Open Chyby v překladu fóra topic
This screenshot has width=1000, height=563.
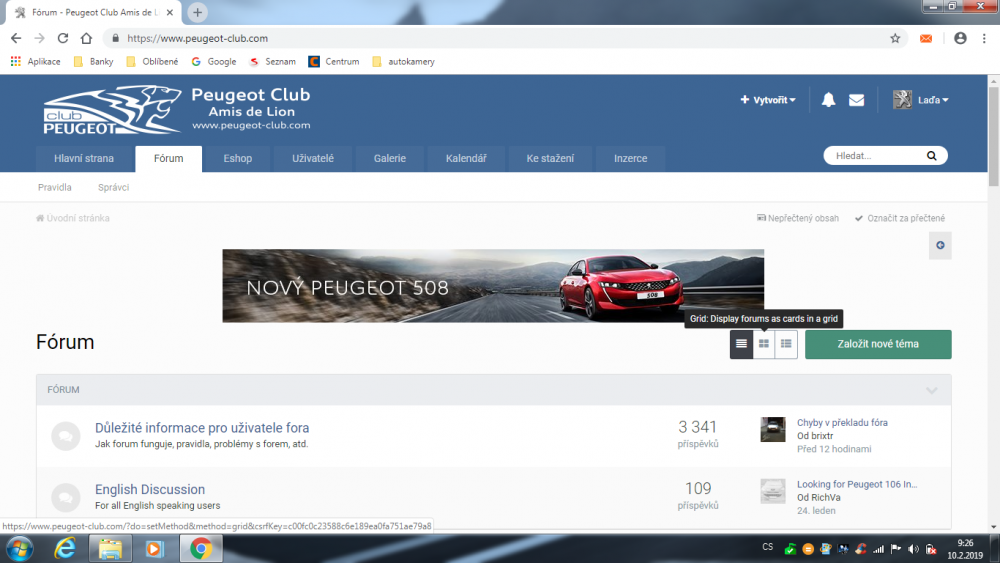842,423
